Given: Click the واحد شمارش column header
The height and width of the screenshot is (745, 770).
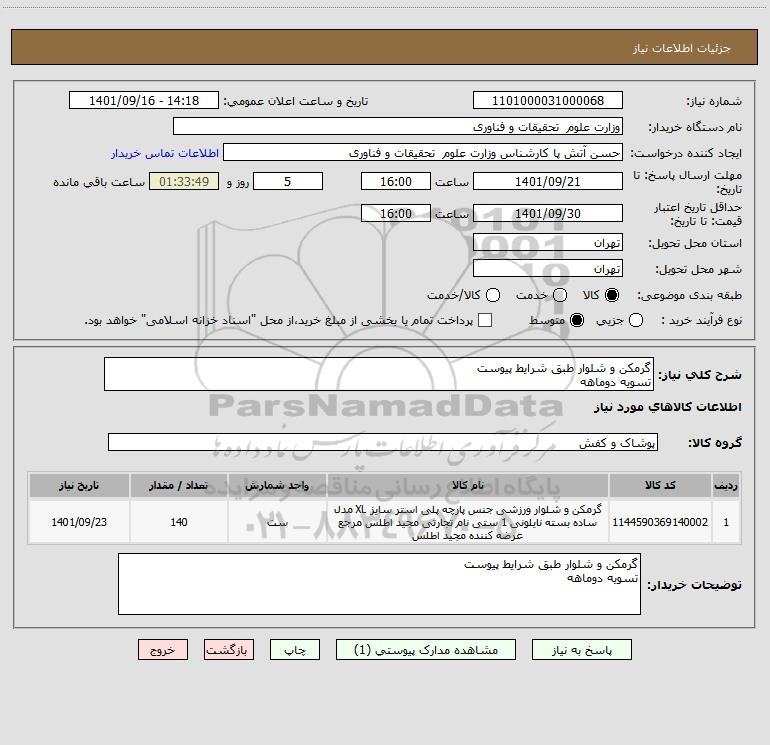Looking at the screenshot, I should (277, 485).
